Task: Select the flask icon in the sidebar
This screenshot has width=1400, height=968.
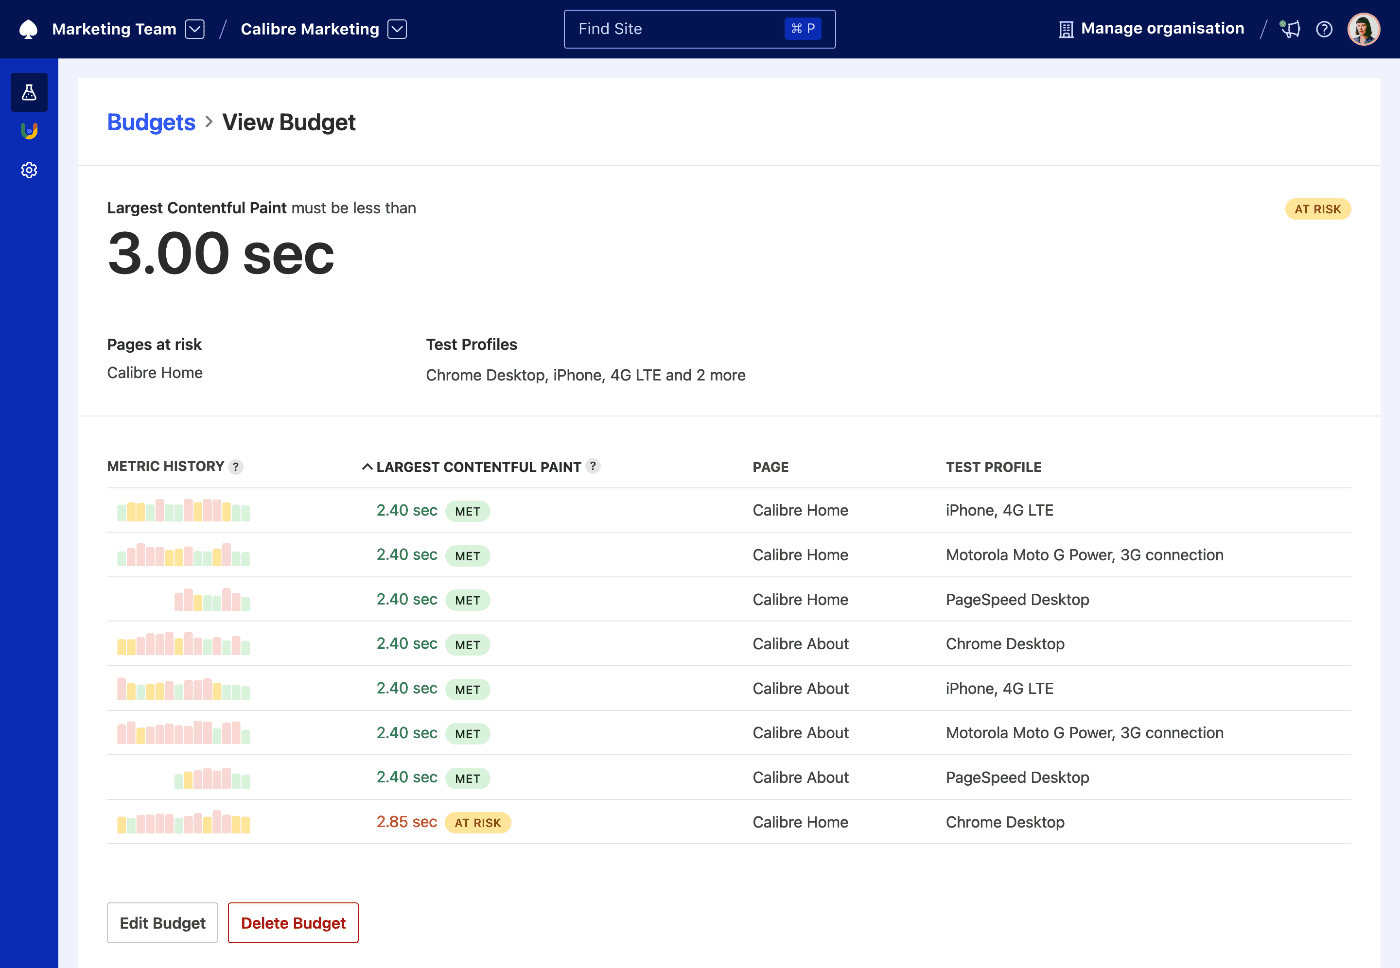Action: click(28, 91)
